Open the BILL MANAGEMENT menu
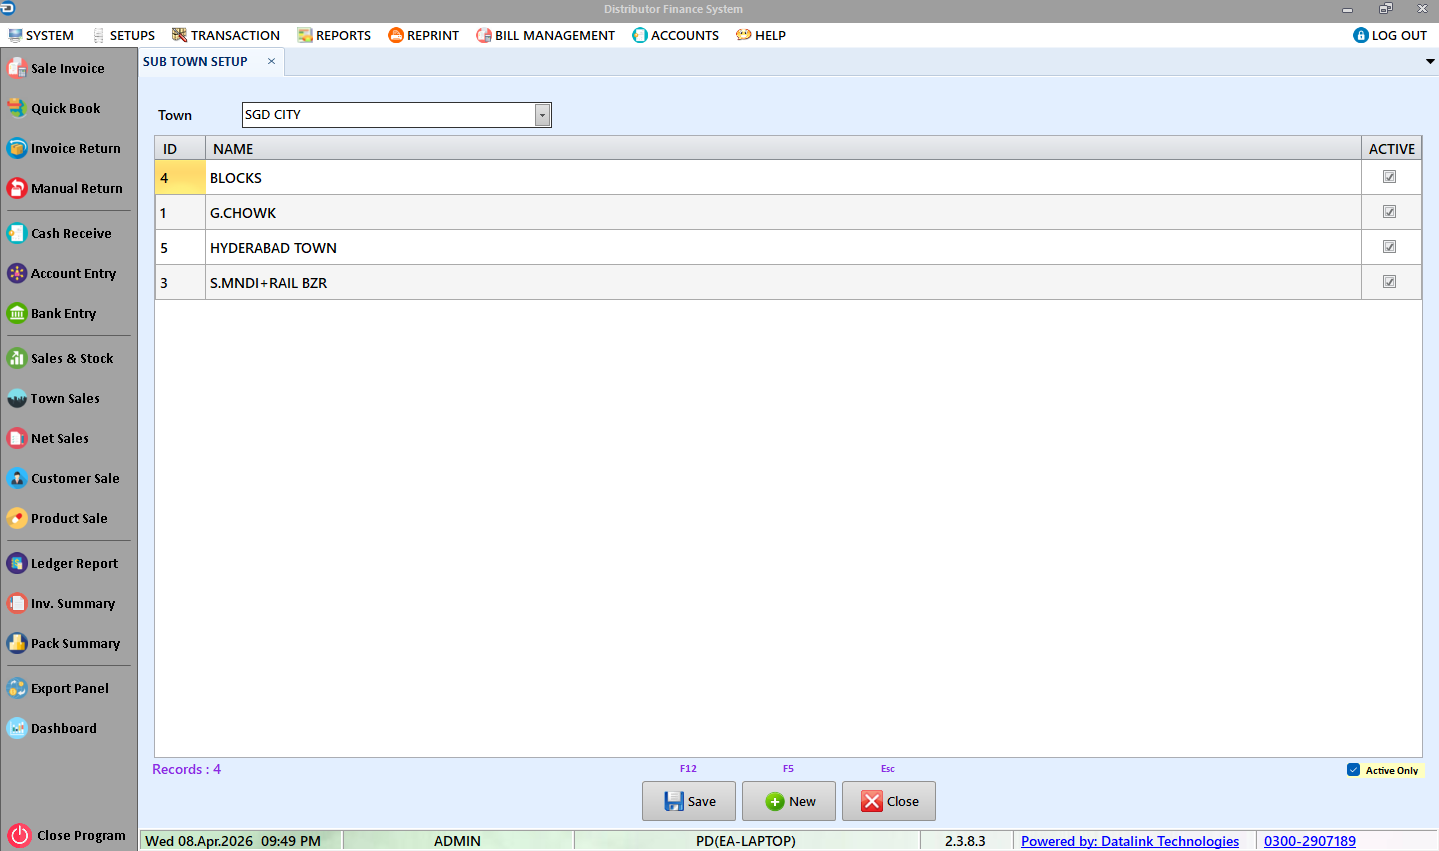The image size is (1439, 851). 546,35
